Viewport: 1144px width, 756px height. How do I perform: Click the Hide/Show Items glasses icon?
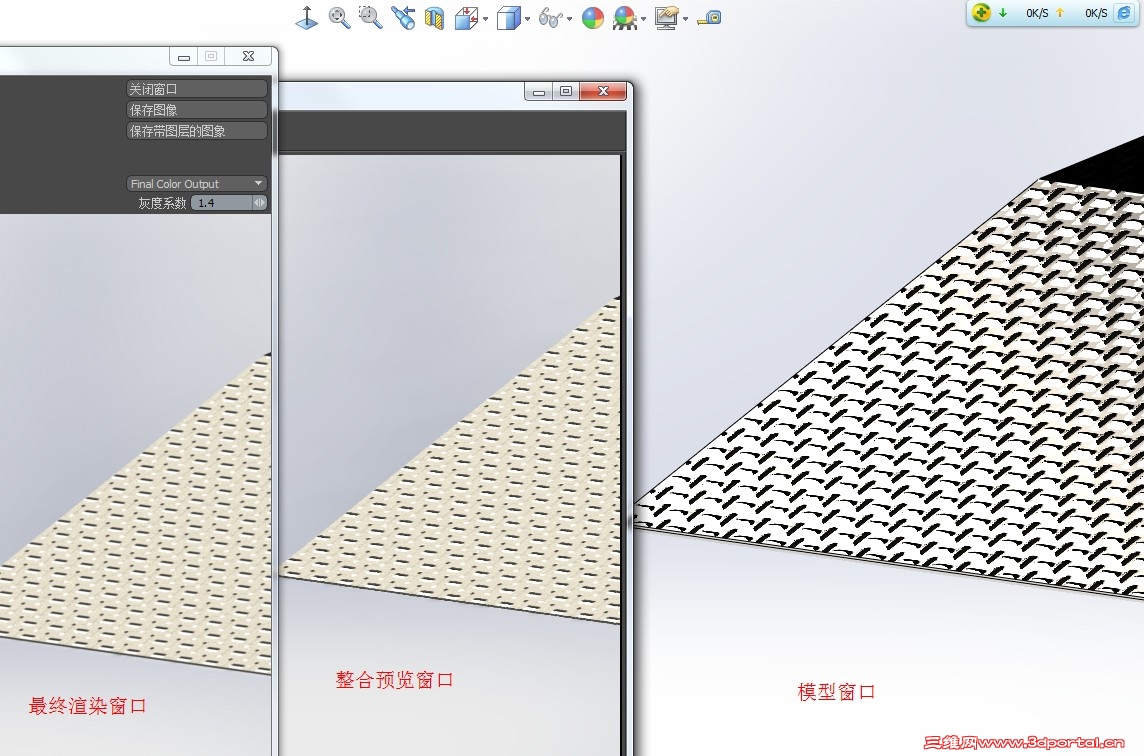coord(551,18)
